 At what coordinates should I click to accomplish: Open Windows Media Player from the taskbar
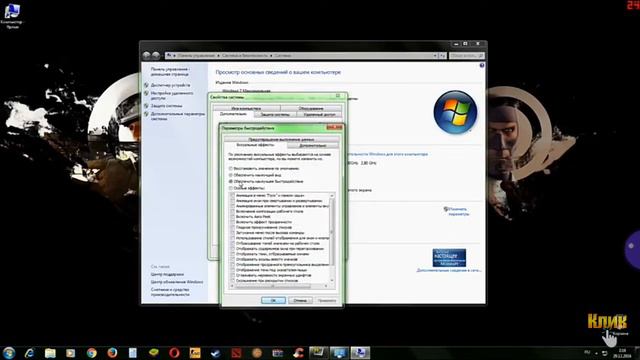[x=71, y=353]
